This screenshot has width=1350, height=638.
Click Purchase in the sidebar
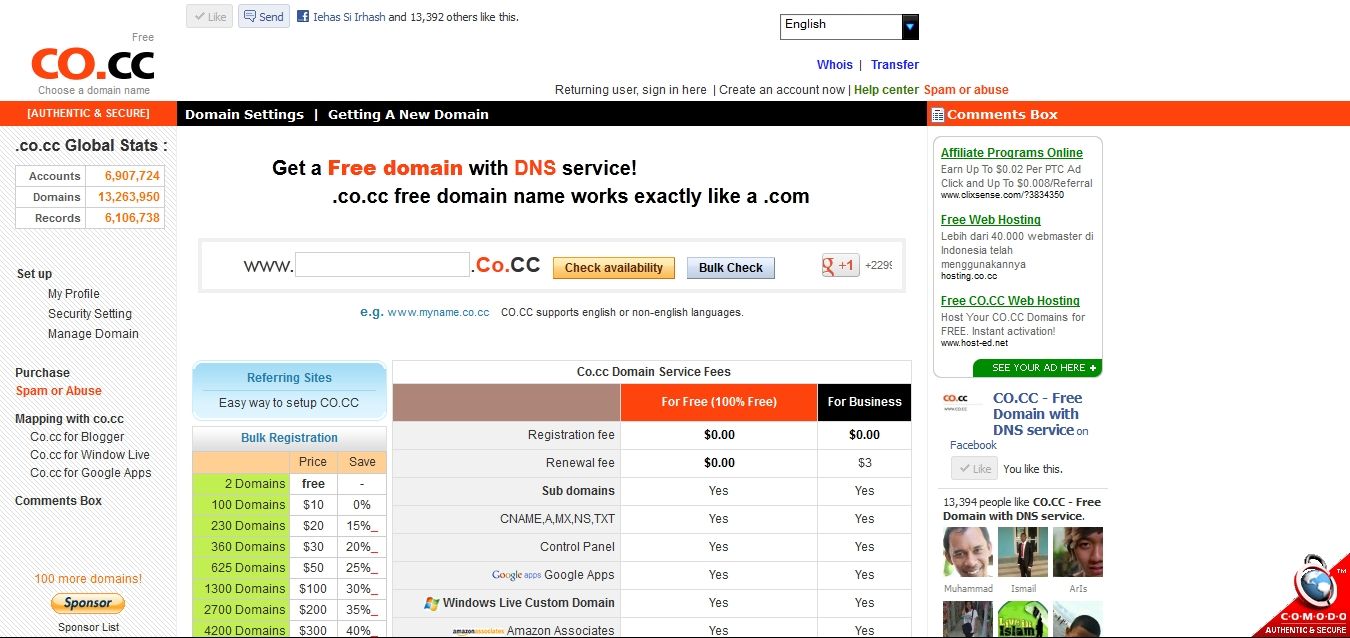coord(42,373)
